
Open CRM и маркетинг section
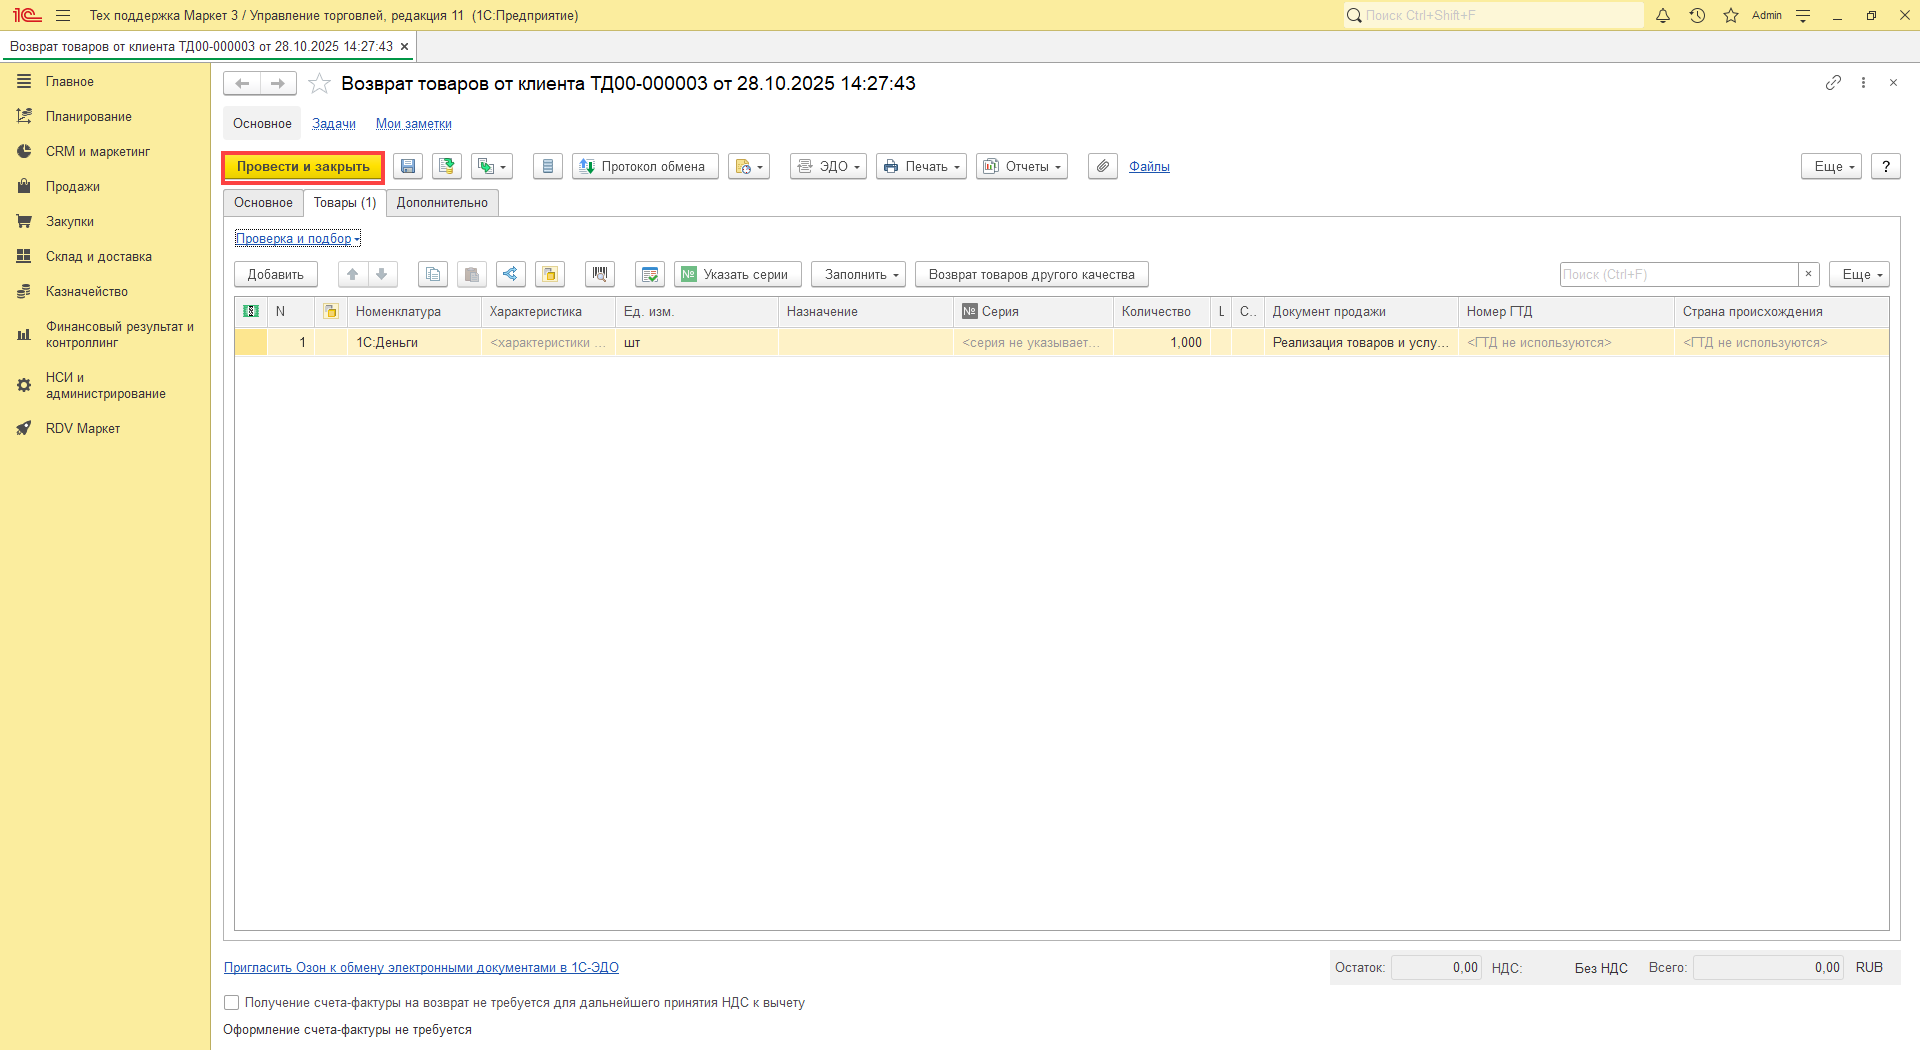pos(98,151)
